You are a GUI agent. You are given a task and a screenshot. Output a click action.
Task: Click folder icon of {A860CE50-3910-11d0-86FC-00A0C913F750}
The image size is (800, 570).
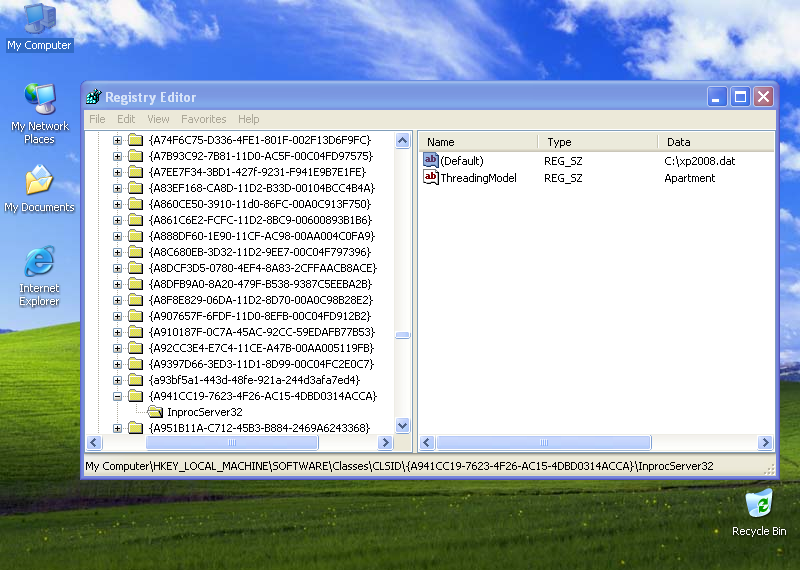click(x=135, y=204)
